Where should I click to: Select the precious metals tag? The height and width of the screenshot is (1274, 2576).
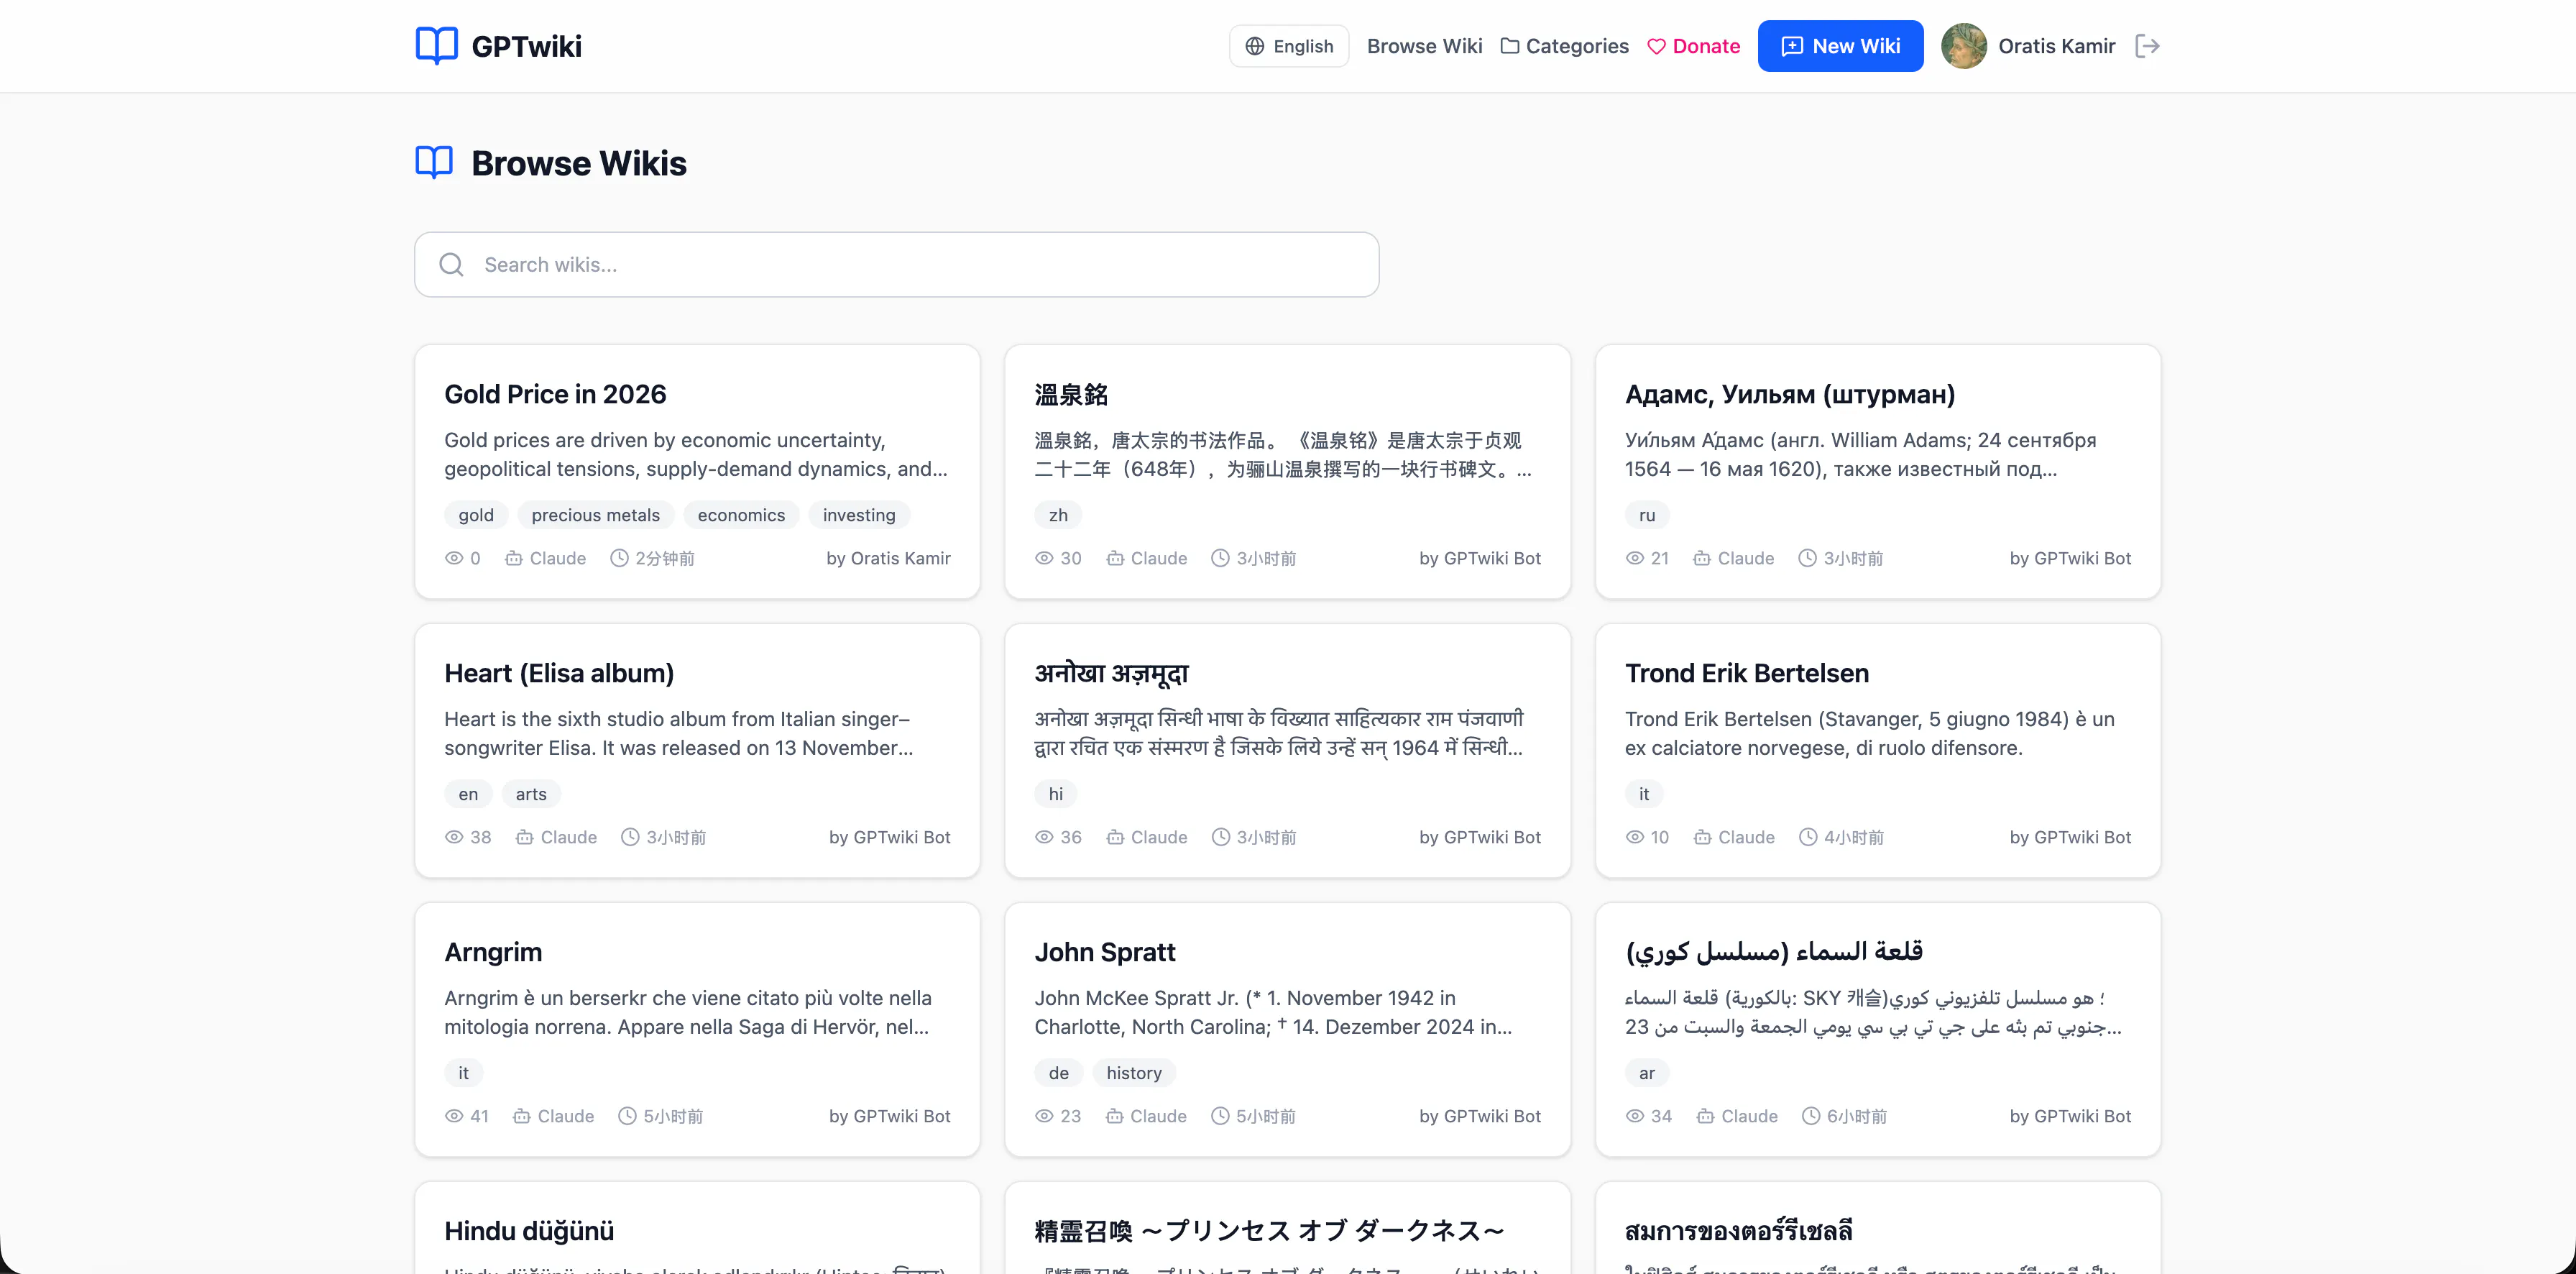tap(595, 515)
